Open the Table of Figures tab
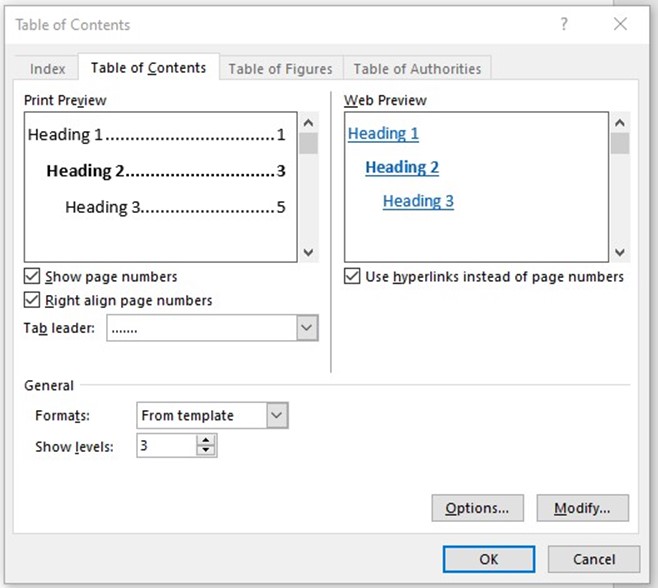Screen dimensions: 658x588 (x=280, y=69)
